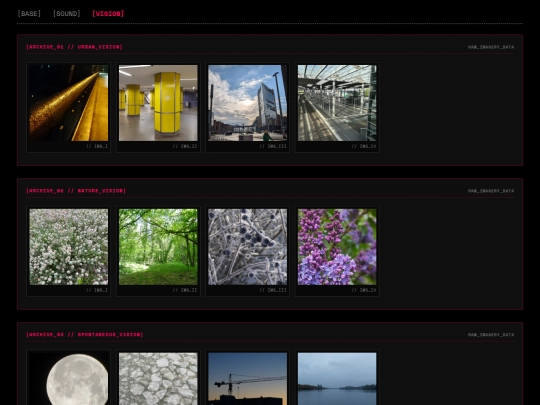Click RAW_IMAGERY_DATA label in urban archive
The height and width of the screenshot is (405, 540).
point(491,47)
